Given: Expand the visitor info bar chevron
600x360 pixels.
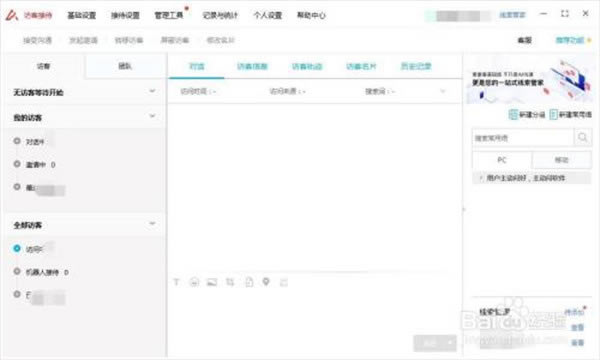Looking at the screenshot, I should [443, 91].
